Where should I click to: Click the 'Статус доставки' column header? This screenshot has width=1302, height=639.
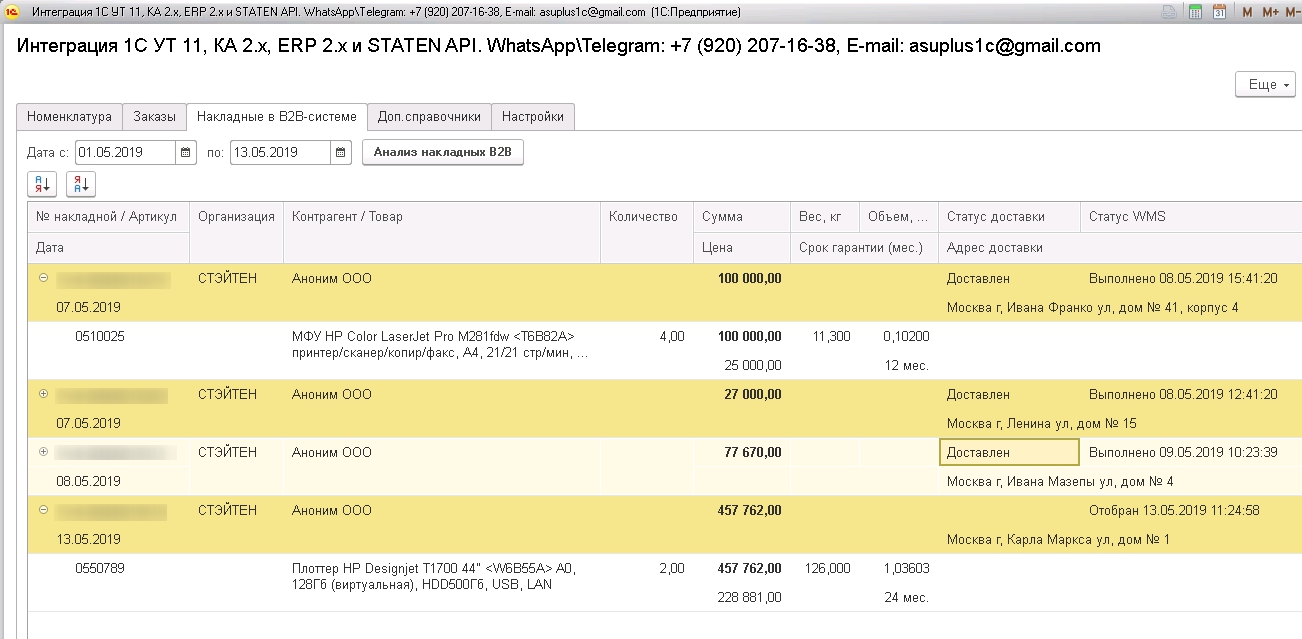click(1009, 217)
